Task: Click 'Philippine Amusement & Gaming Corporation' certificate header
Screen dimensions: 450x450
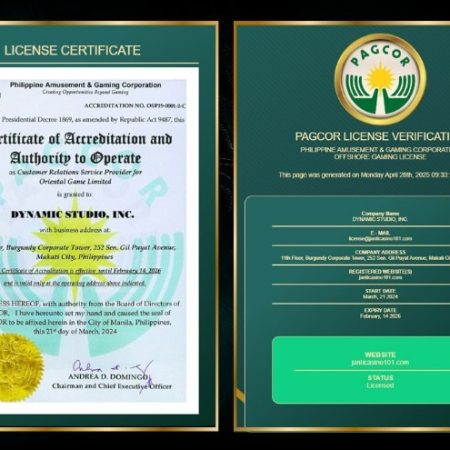Action: pyautogui.click(x=85, y=85)
